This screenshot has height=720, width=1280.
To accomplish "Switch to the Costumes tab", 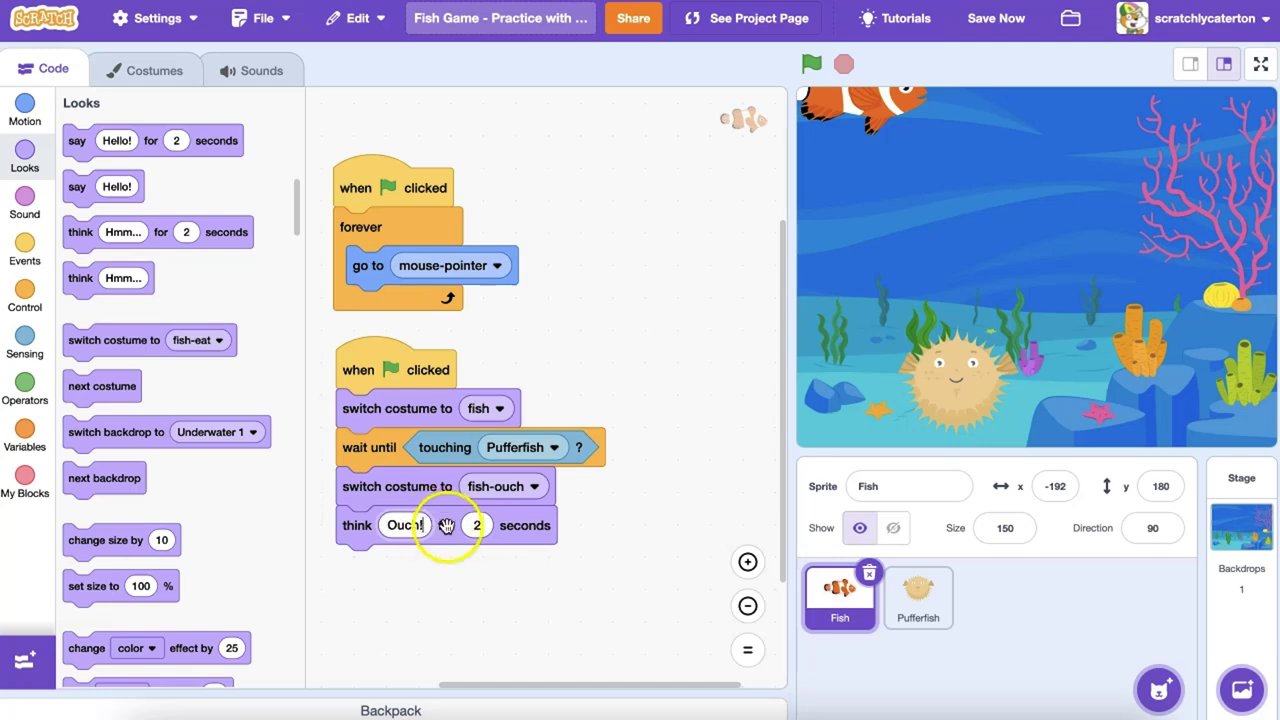I will [x=145, y=70].
